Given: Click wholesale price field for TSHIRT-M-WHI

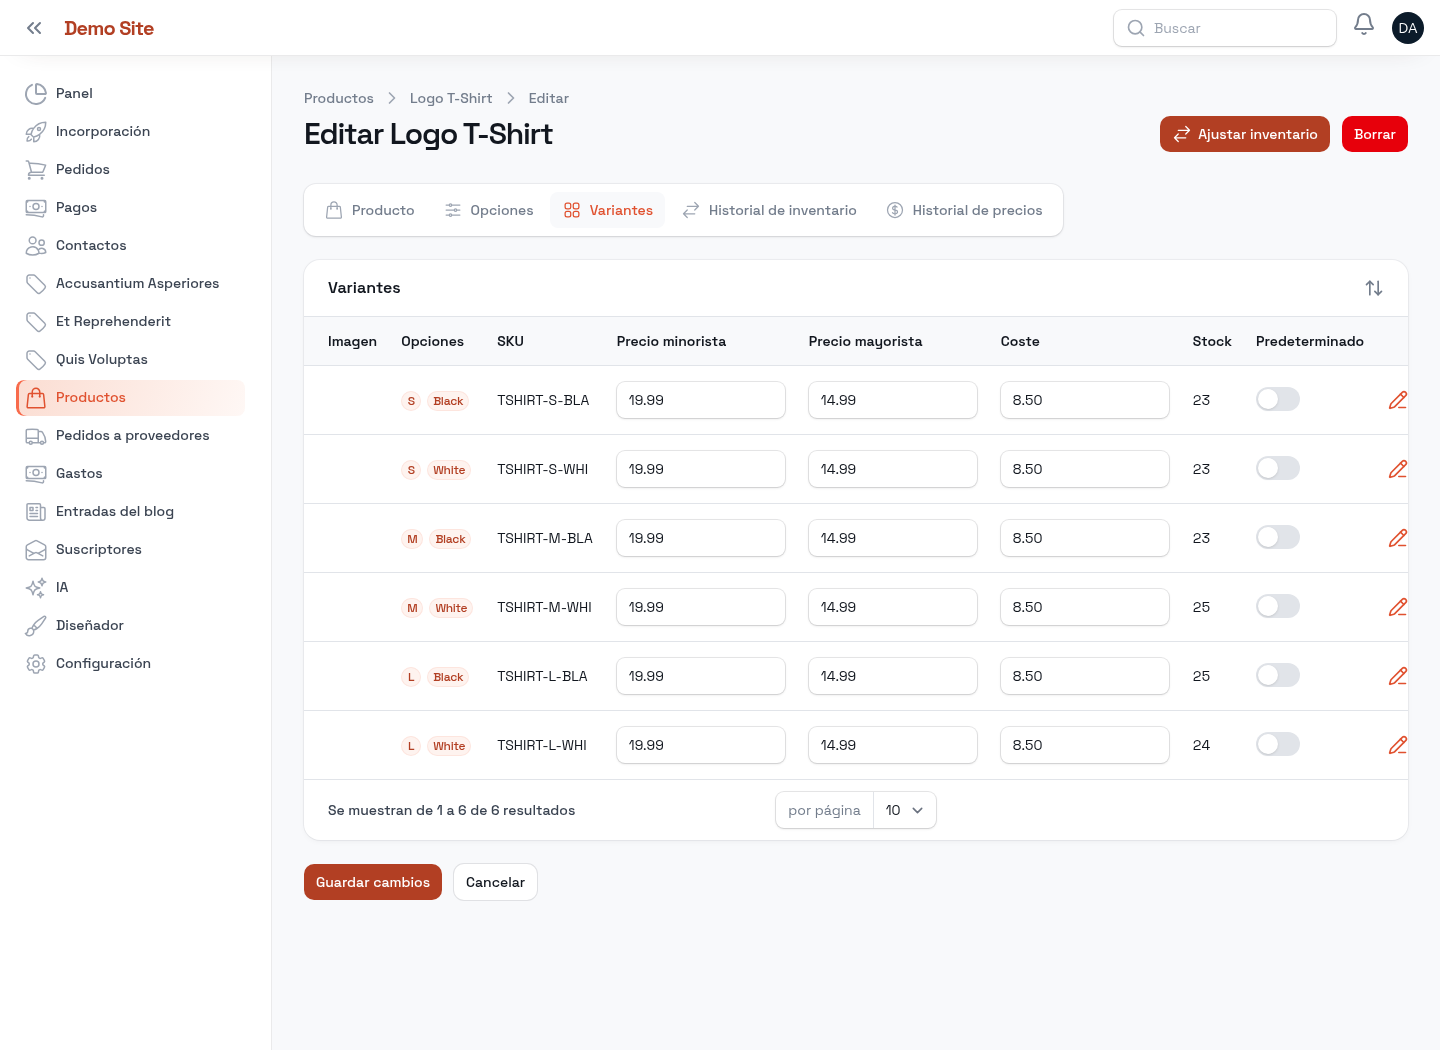Looking at the screenshot, I should click(x=893, y=607).
